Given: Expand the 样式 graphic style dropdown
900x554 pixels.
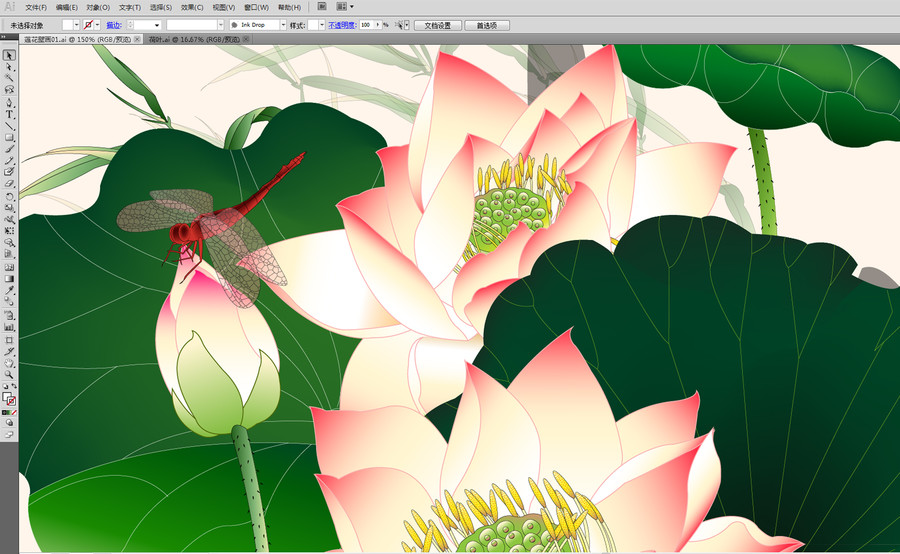Looking at the screenshot, I should pos(322,25).
